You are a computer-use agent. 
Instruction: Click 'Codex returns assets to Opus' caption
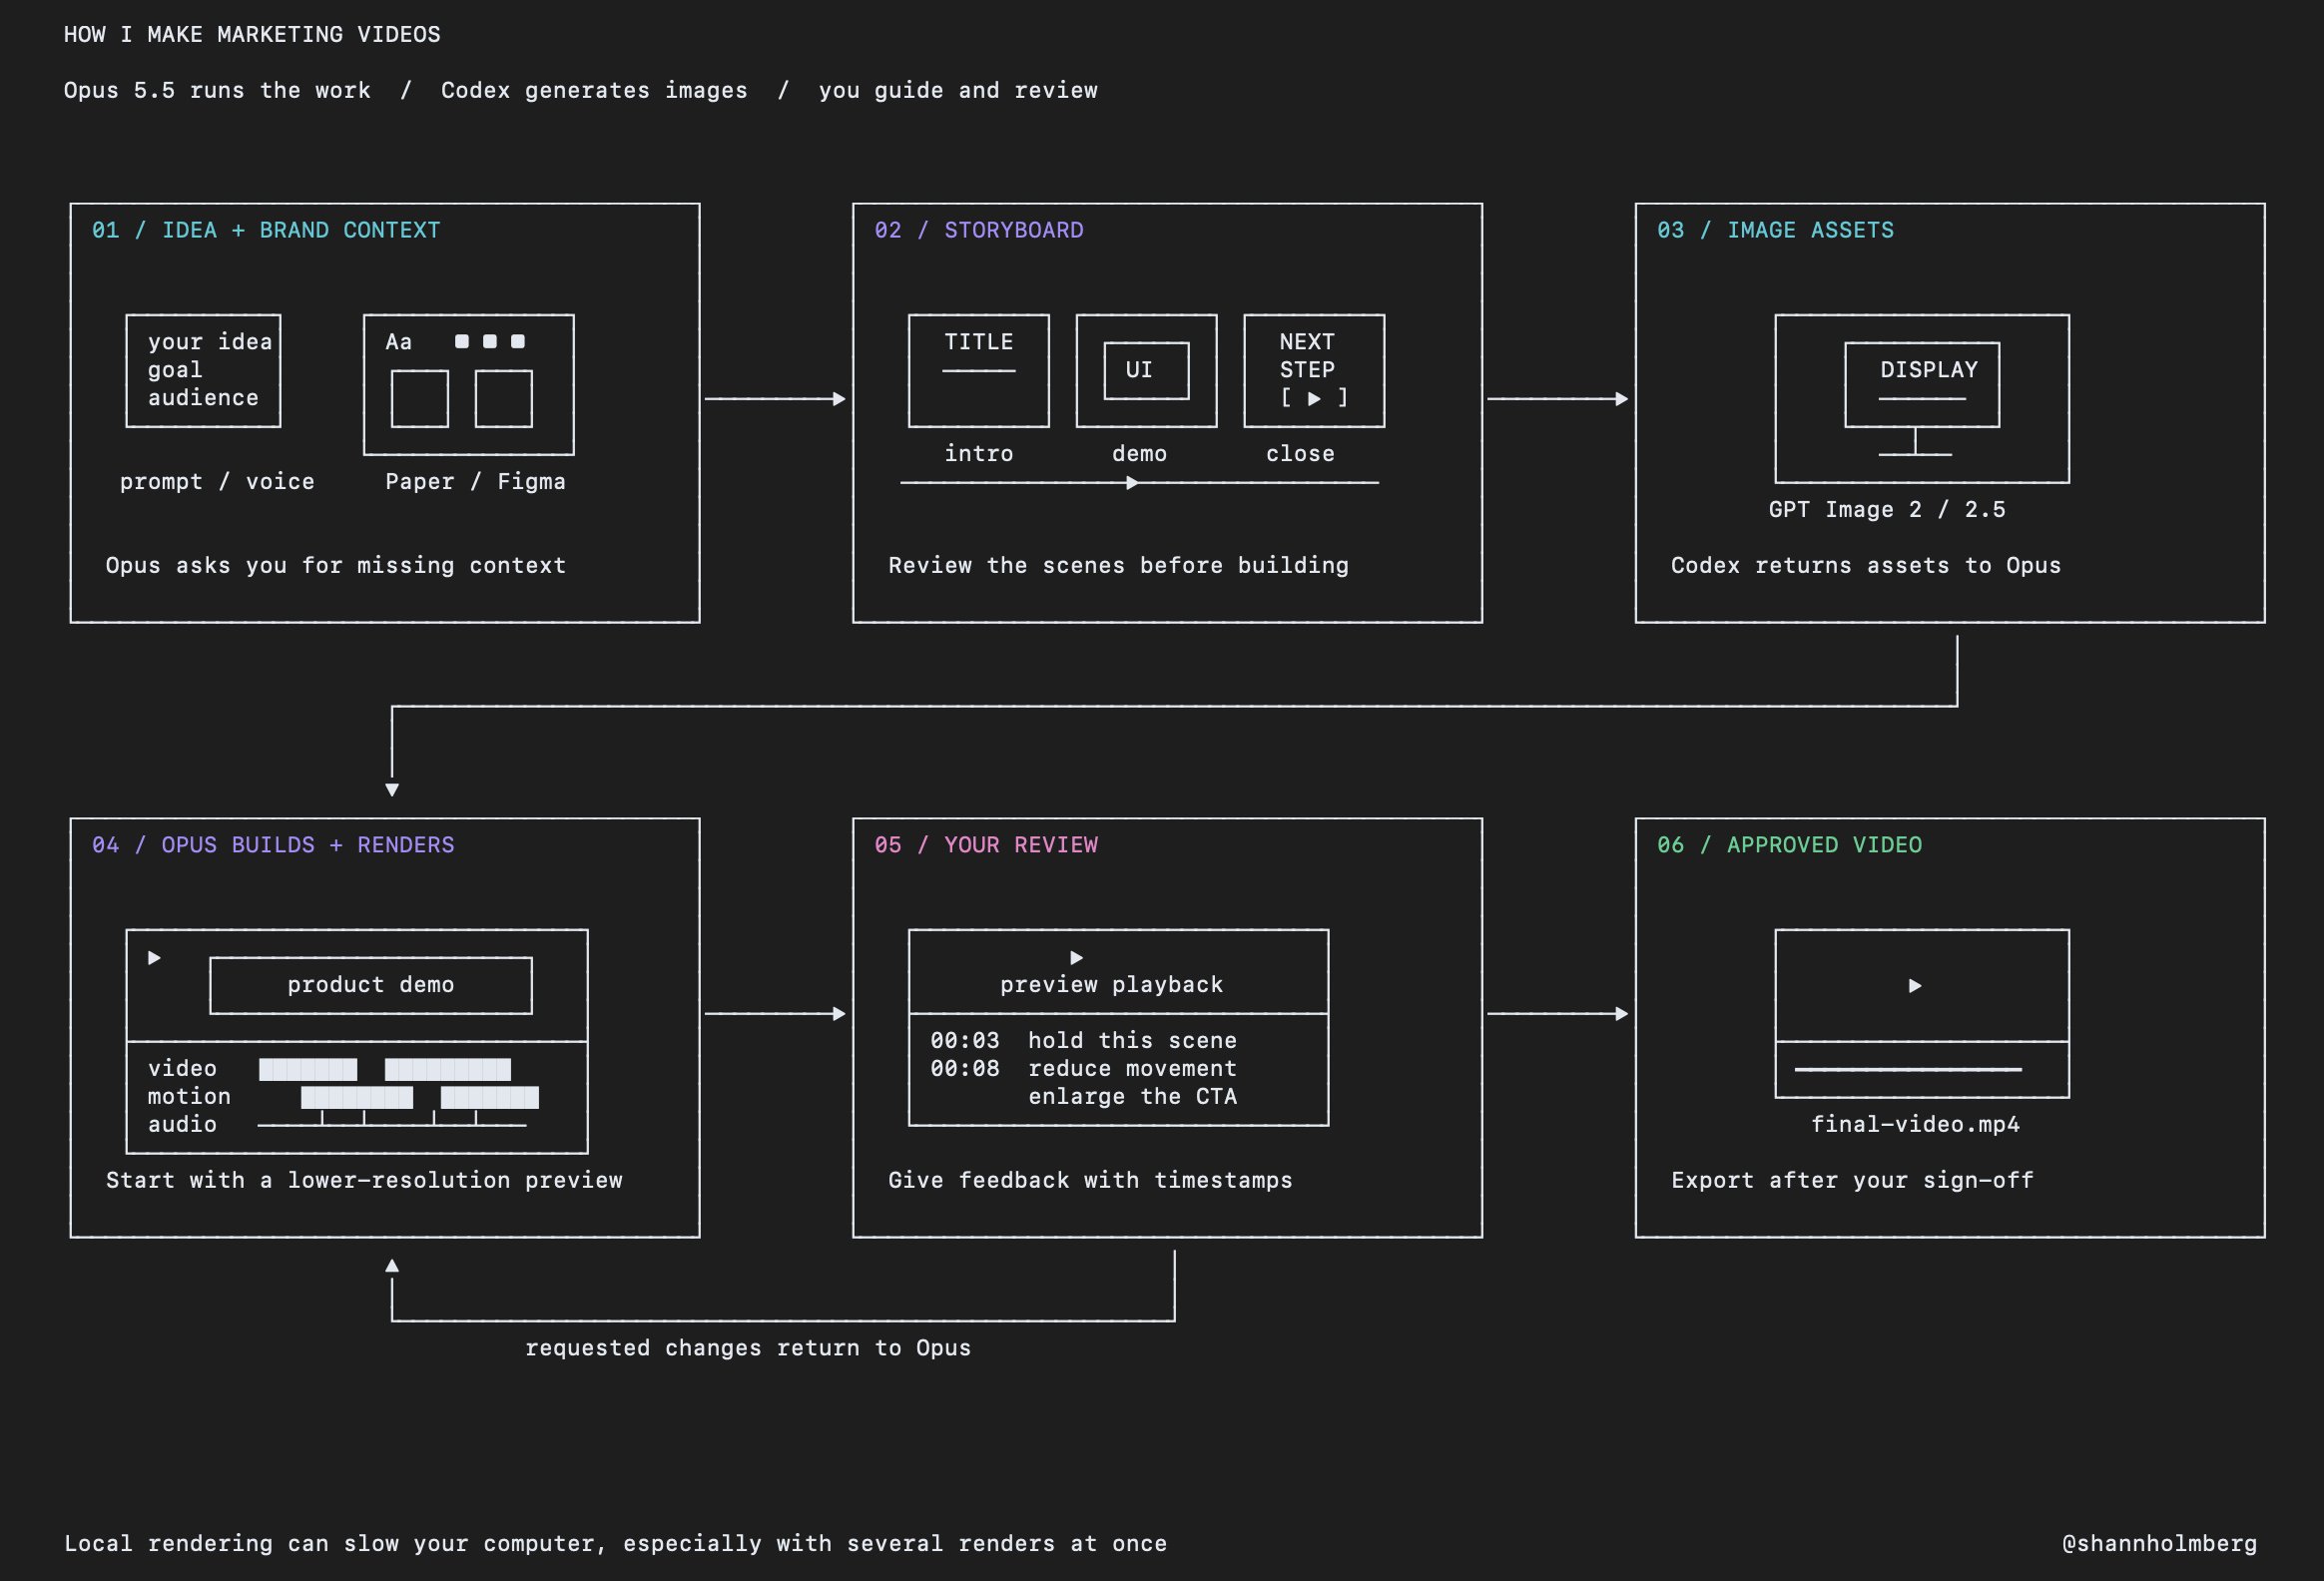1866,566
